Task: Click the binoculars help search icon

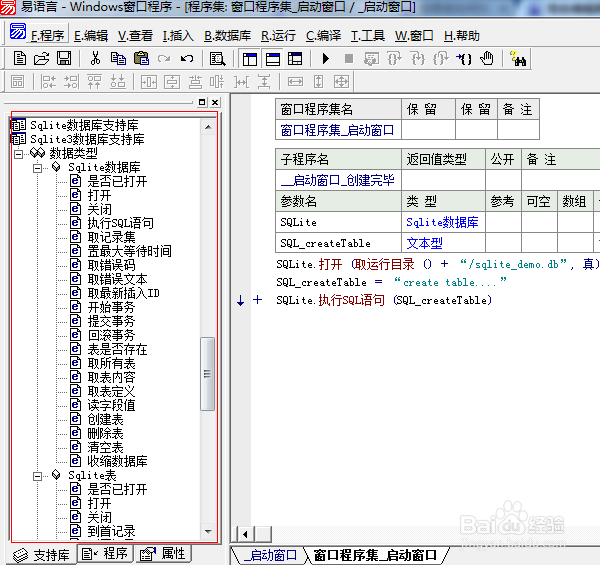Action: click(518, 59)
